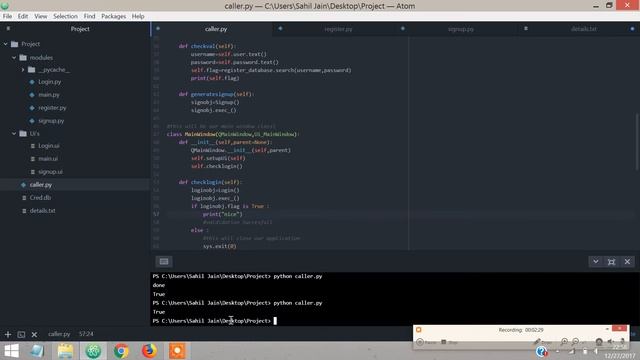Open the Selection menu
The width and height of the screenshot is (640, 360).
[x=65, y=16]
